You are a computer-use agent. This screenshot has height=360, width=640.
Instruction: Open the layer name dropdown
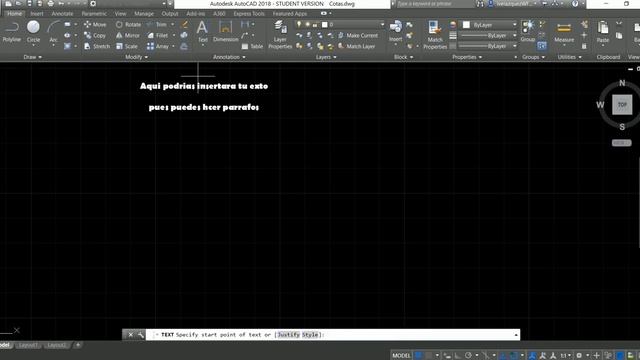[340, 25]
